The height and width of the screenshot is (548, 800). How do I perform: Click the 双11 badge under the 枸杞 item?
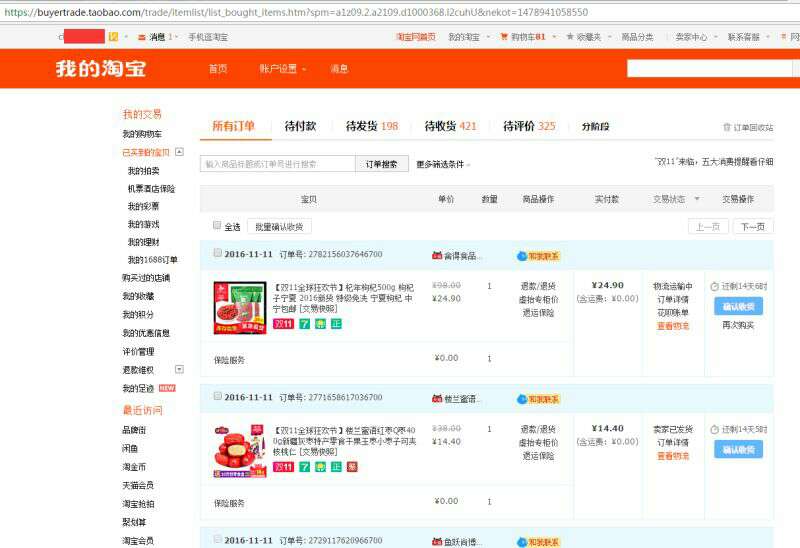[283, 324]
